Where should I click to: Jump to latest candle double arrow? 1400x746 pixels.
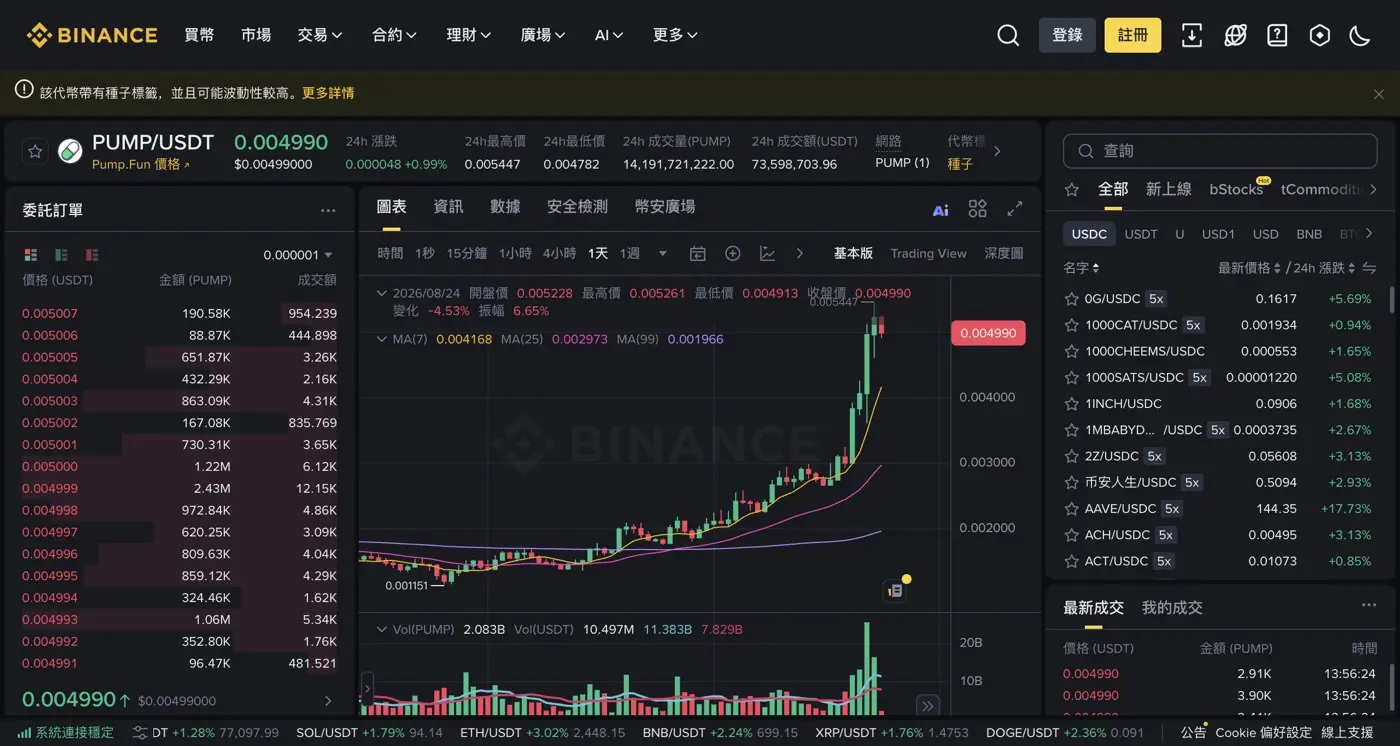(x=928, y=706)
